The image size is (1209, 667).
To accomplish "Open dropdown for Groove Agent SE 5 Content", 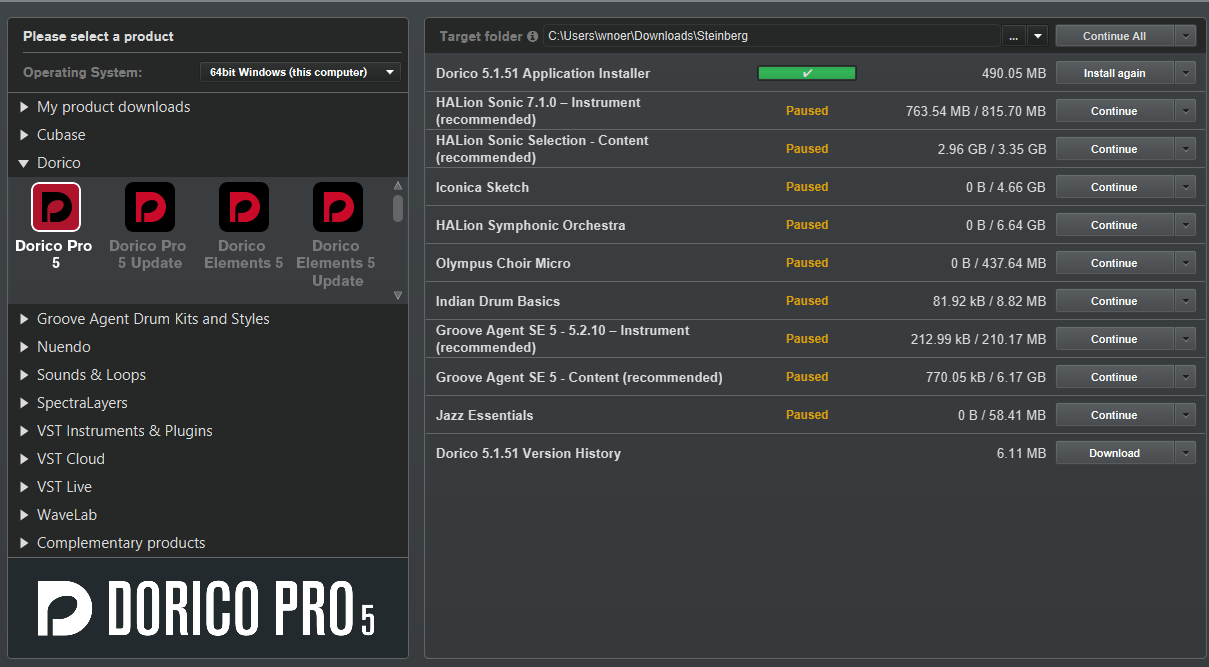I will 1185,377.
